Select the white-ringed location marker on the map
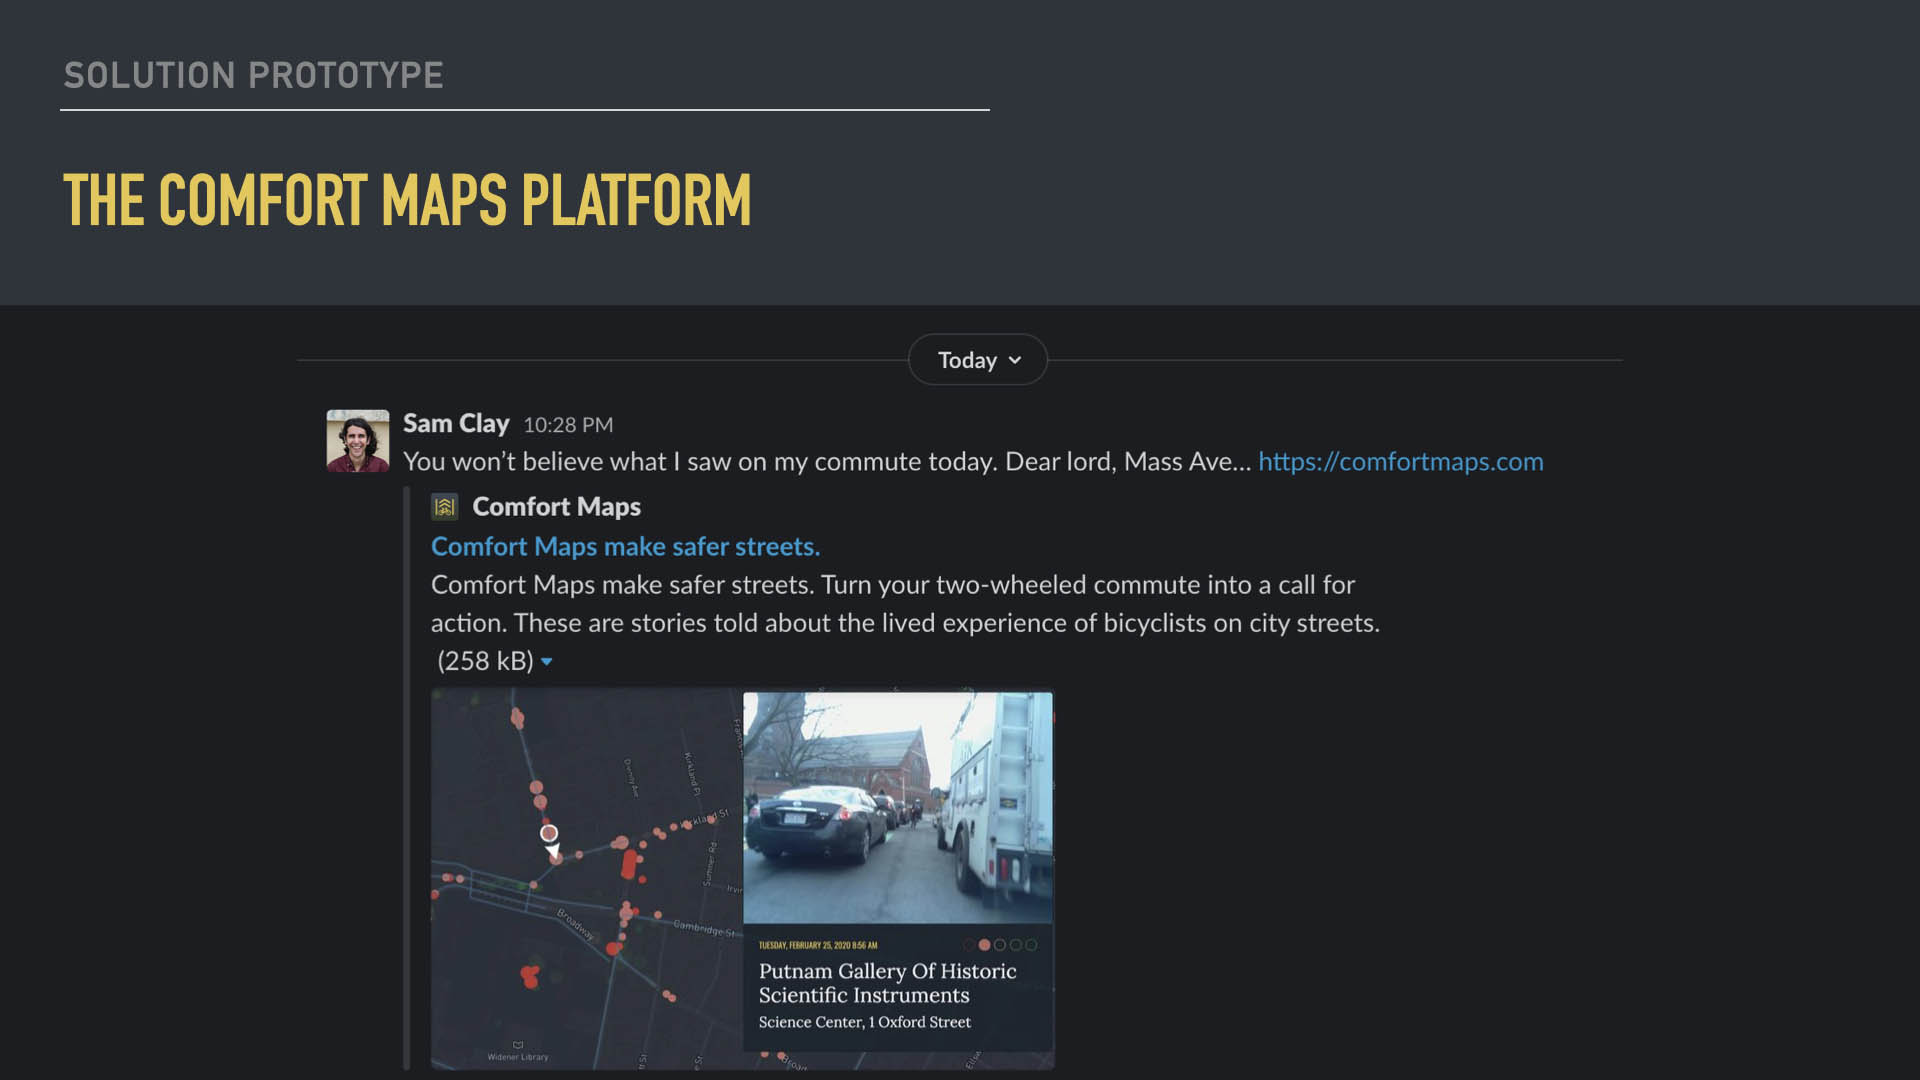Viewport: 1920px width, 1080px height. coord(549,833)
